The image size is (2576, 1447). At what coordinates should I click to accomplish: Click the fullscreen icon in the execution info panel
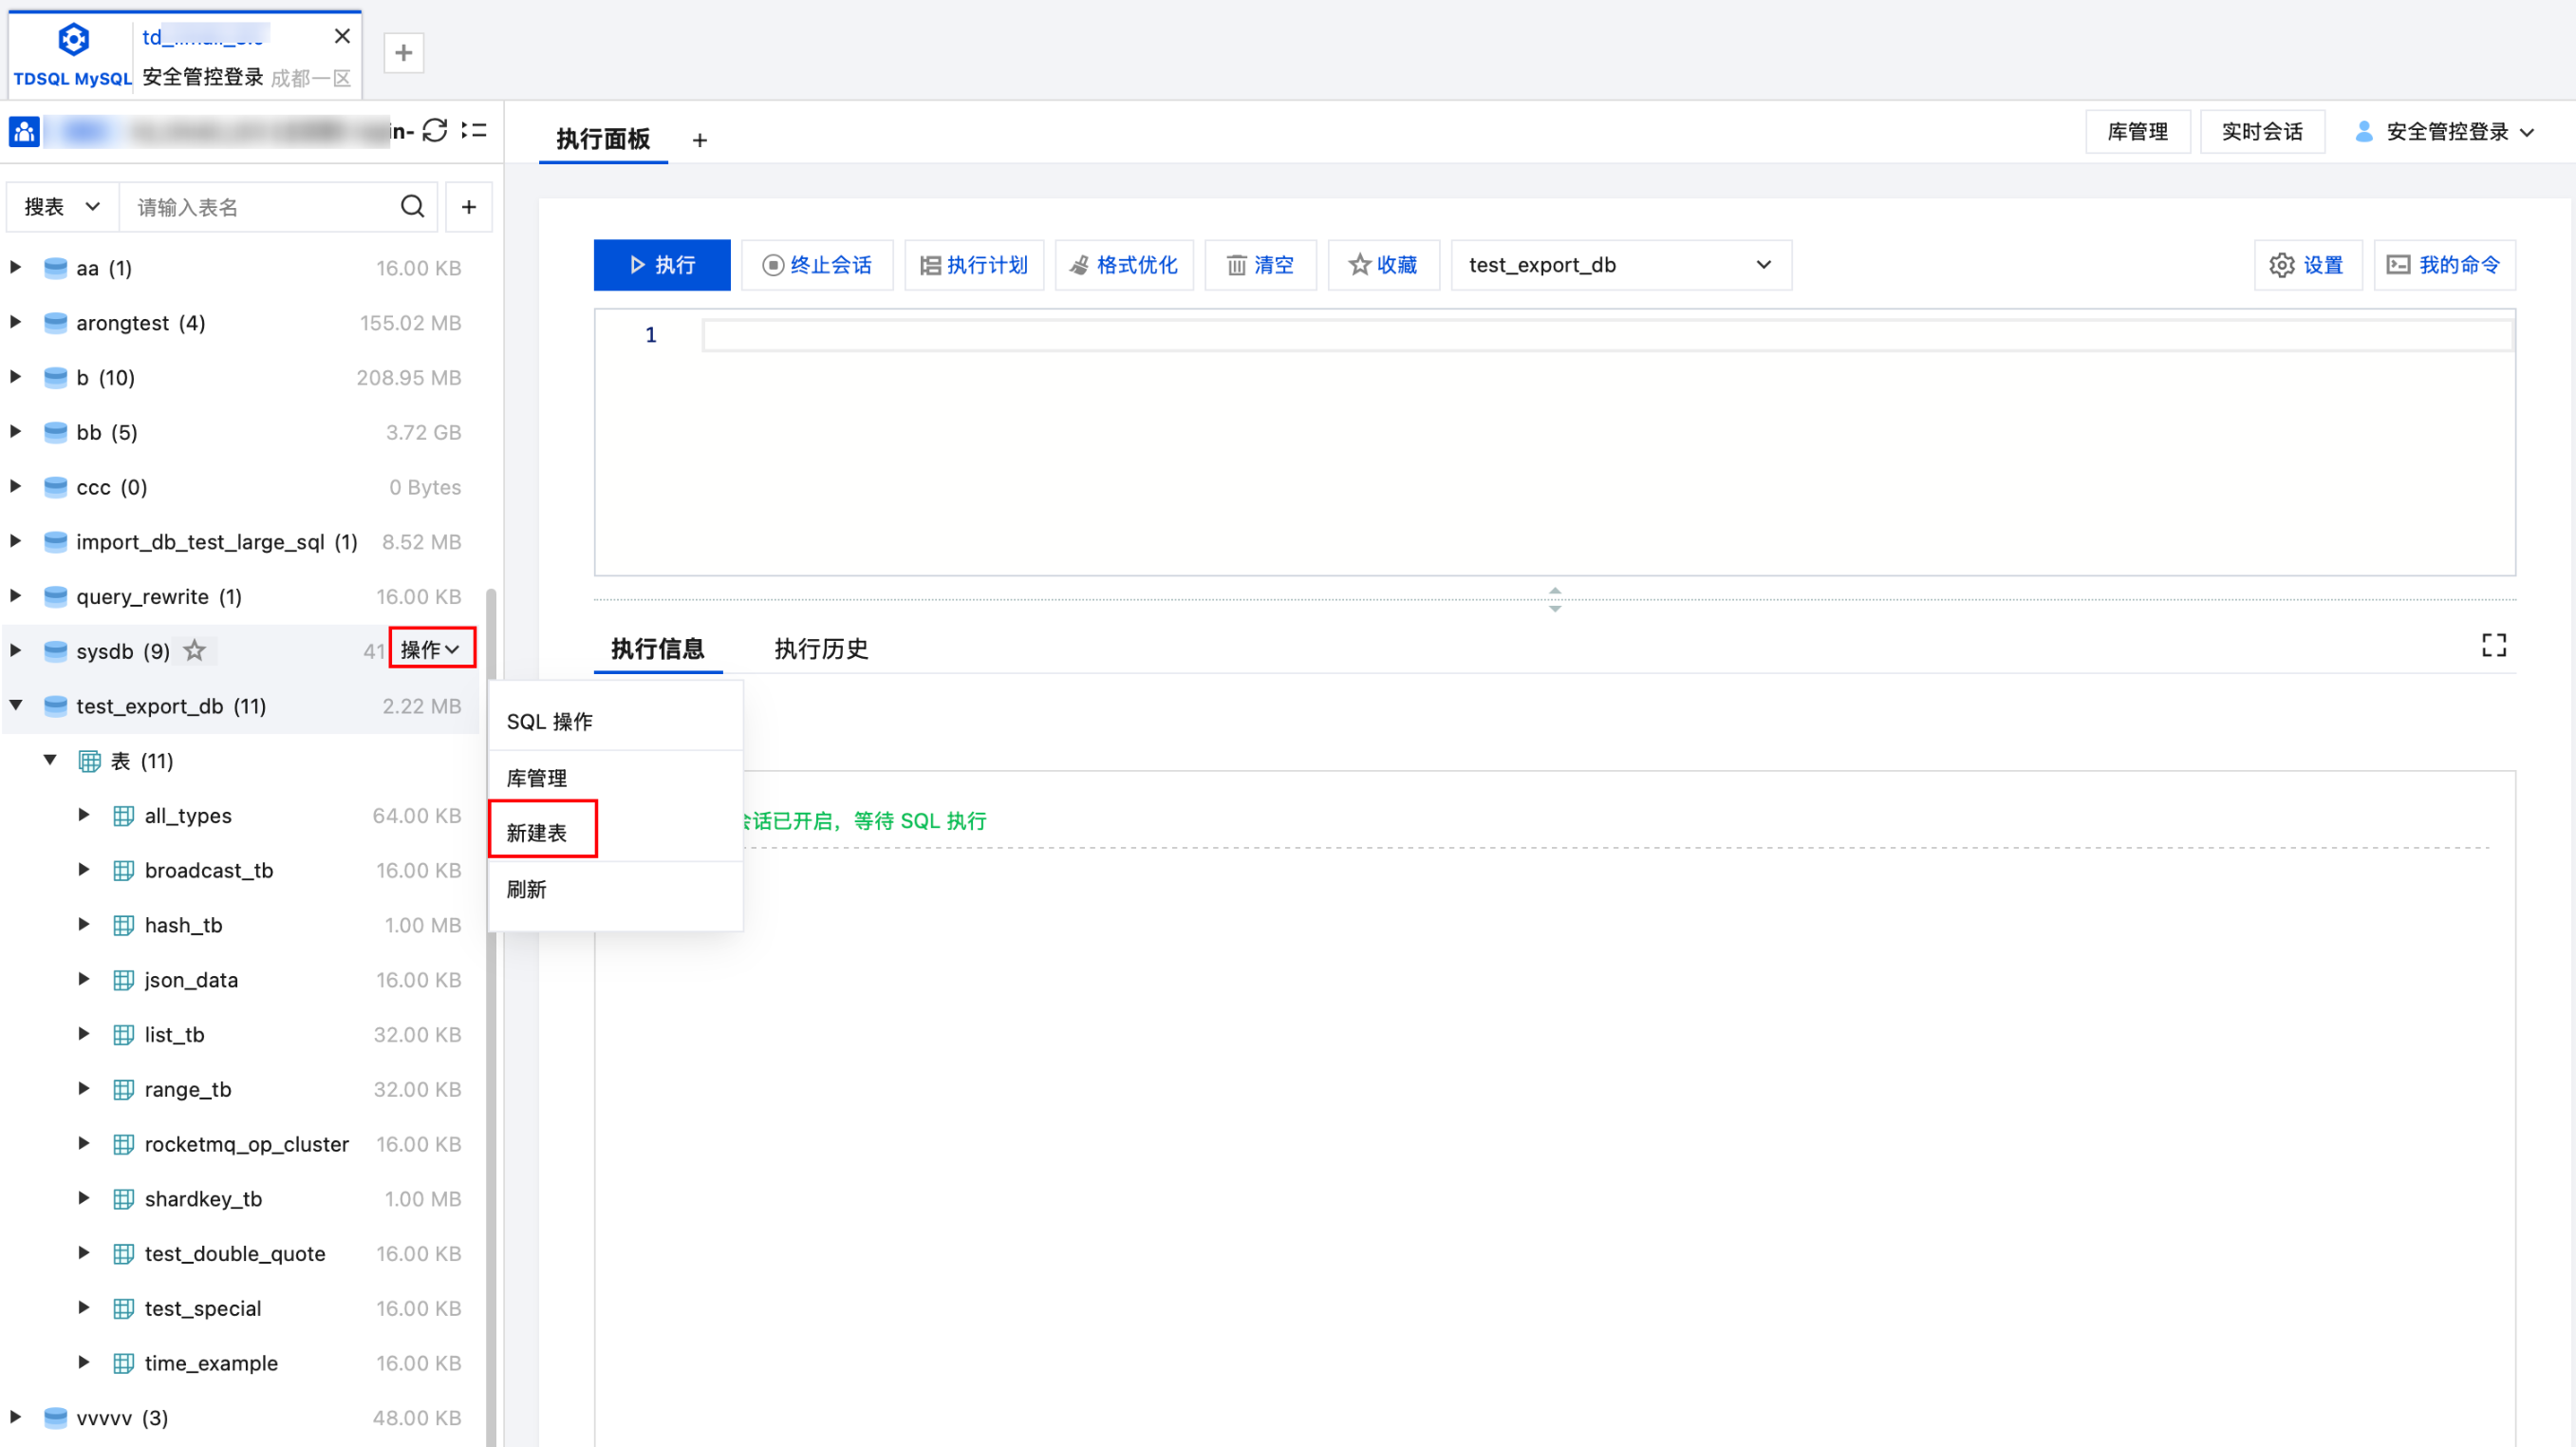2493,646
